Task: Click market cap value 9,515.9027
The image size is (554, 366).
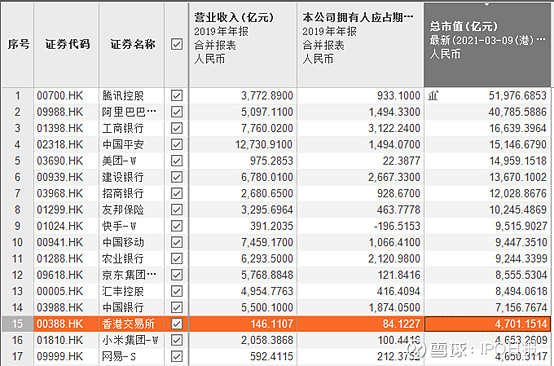Action: click(521, 226)
